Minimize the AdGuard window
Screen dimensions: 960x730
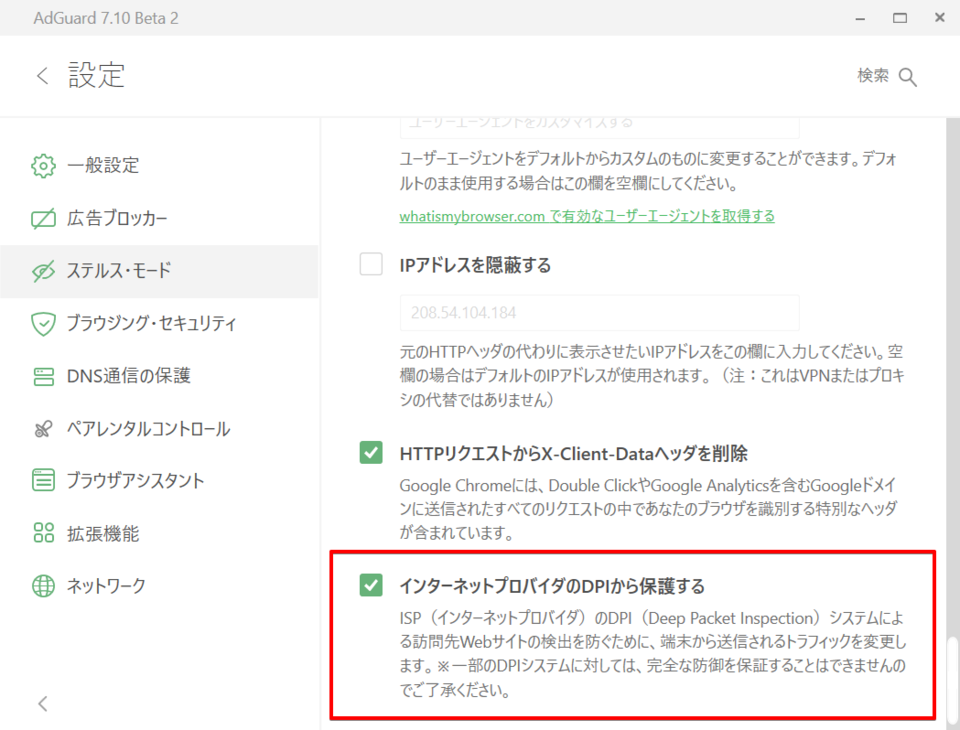coord(860,18)
